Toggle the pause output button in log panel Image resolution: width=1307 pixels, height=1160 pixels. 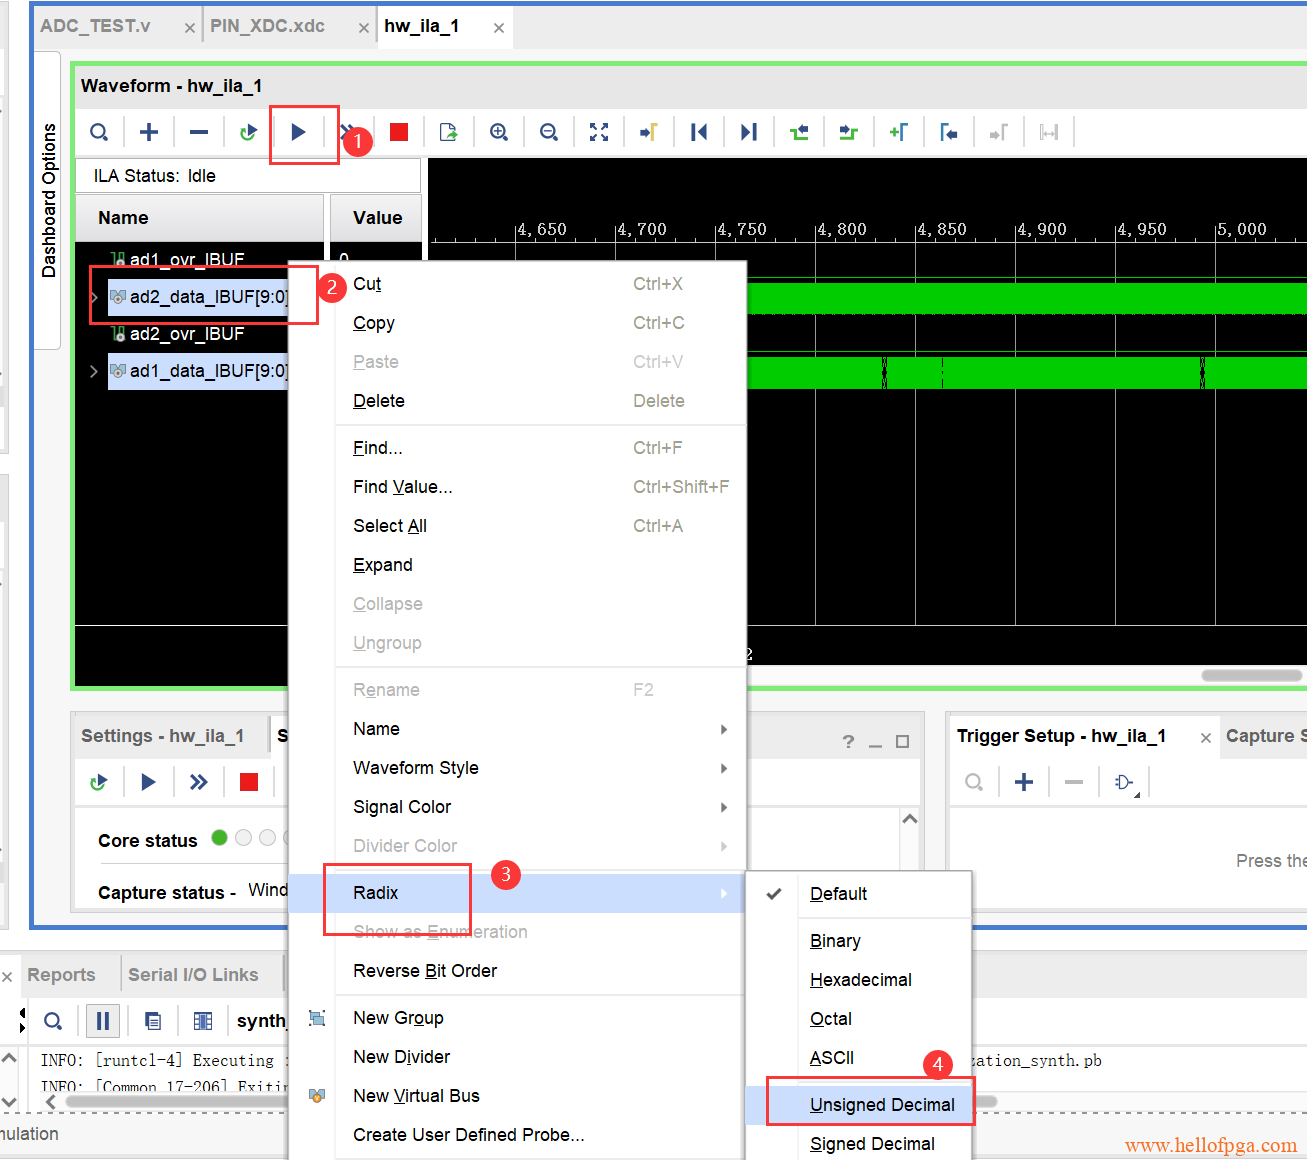point(103,1021)
